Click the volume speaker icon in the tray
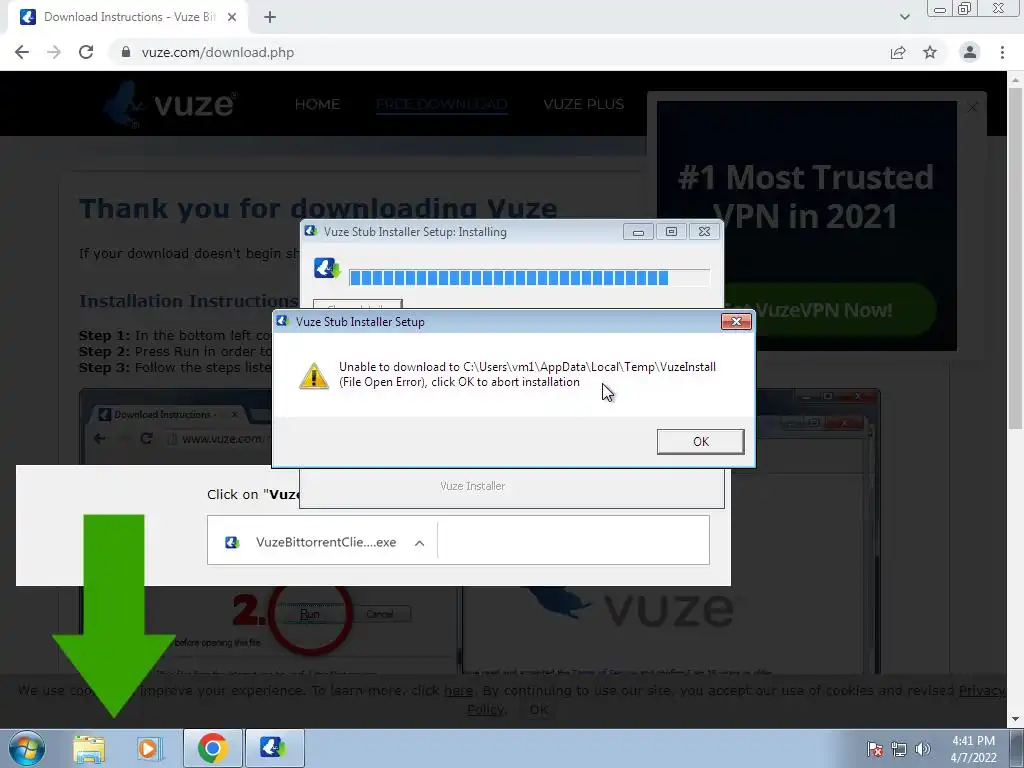Viewport: 1024px width, 768px height. click(x=923, y=749)
